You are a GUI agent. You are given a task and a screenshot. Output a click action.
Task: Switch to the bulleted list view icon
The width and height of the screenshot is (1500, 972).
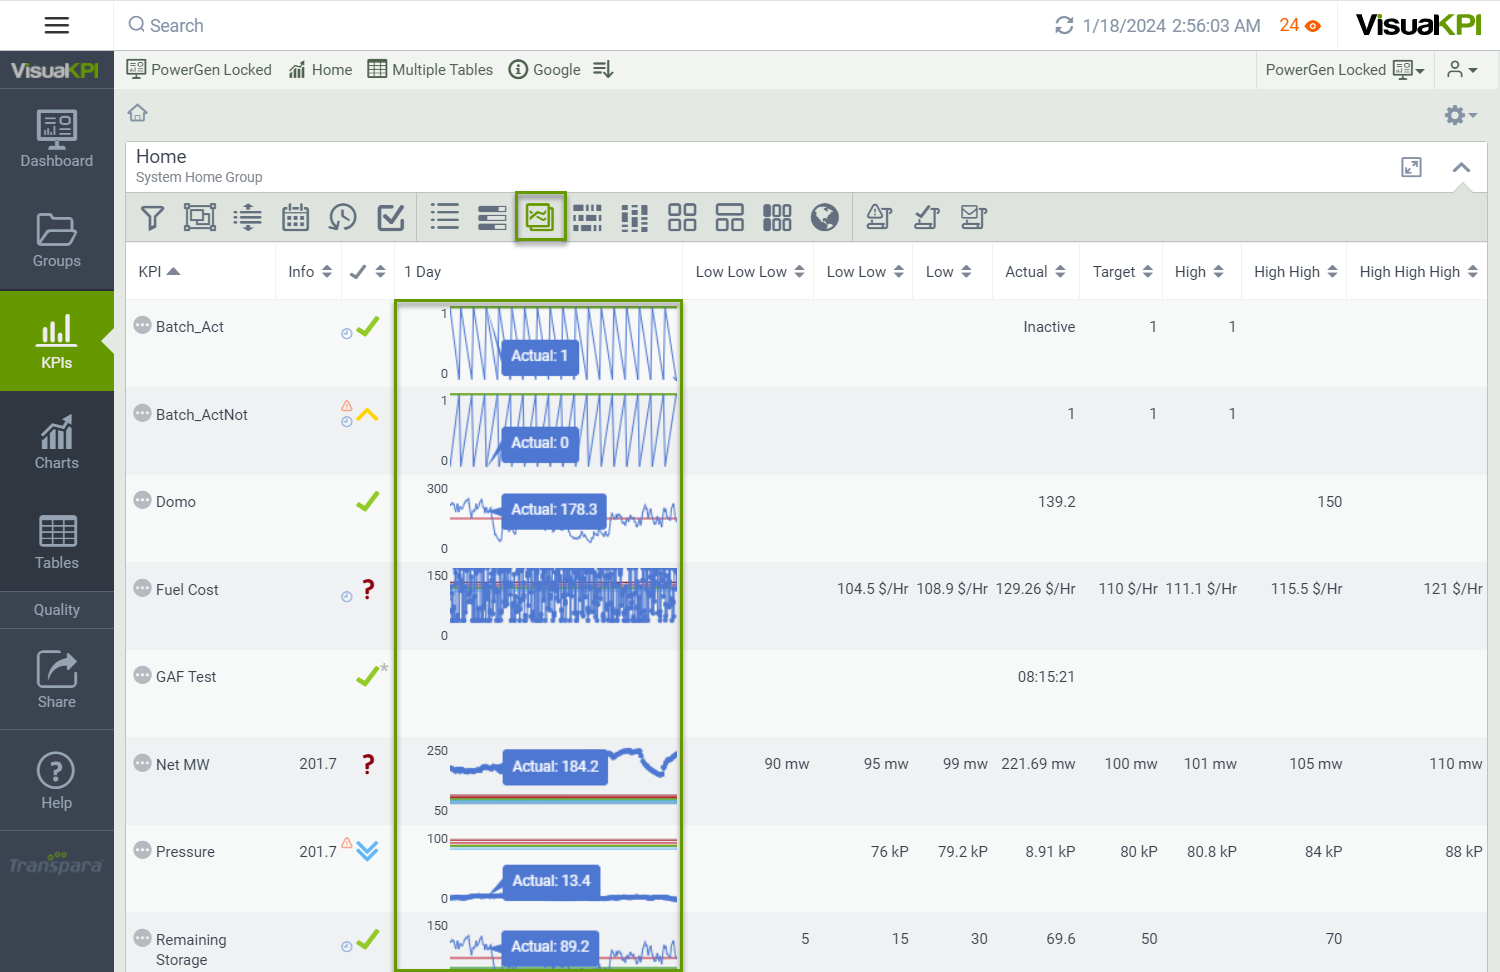[x=445, y=218]
